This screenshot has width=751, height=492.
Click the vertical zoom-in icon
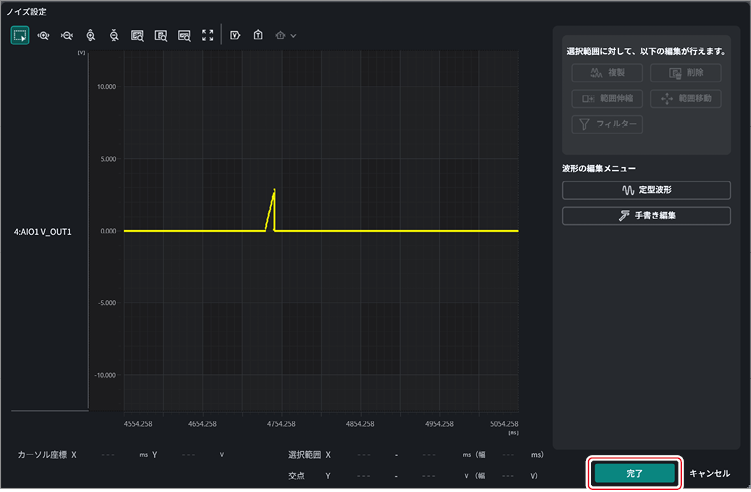(x=91, y=35)
